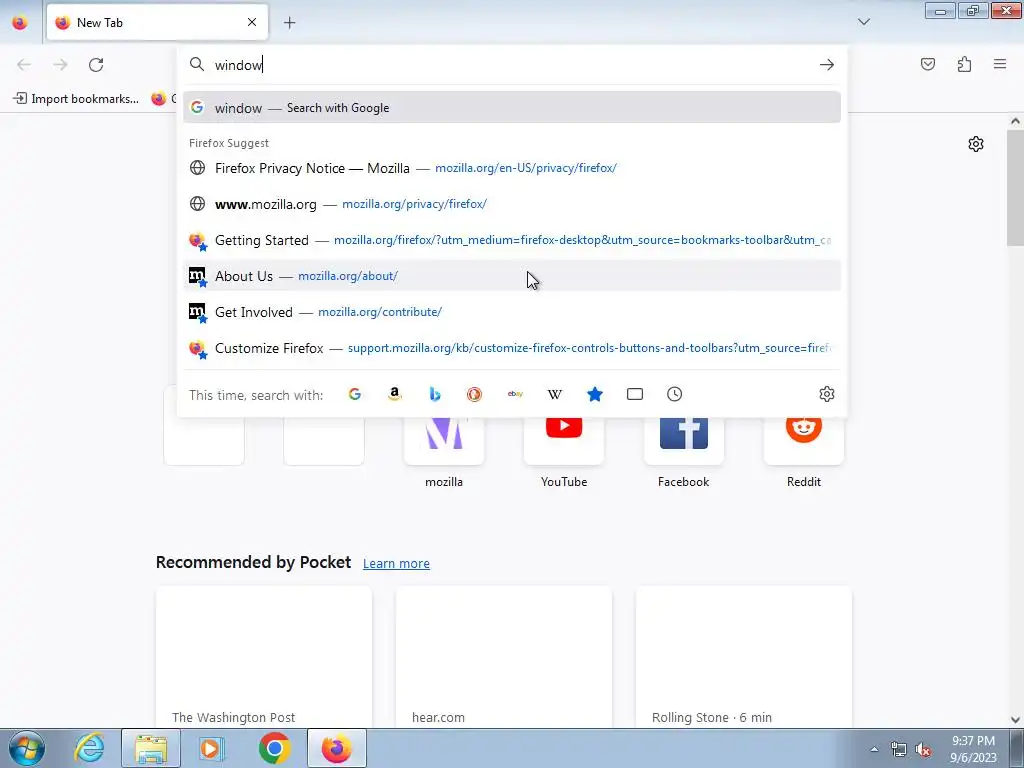Click the Go arrow in address bar
The image size is (1024, 768).
click(x=827, y=65)
